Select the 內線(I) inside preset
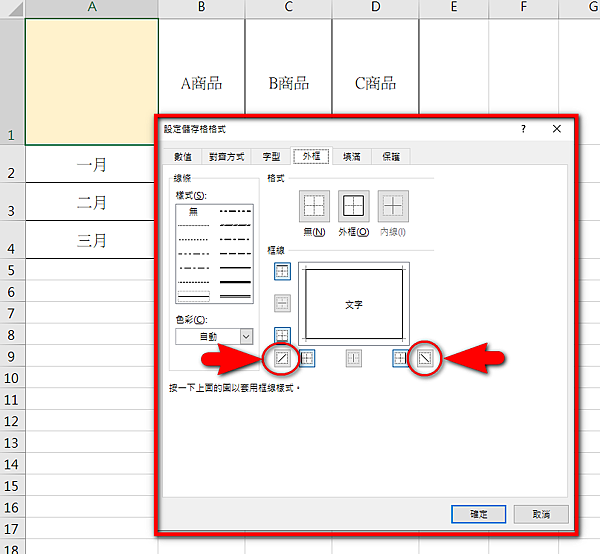 (393, 206)
